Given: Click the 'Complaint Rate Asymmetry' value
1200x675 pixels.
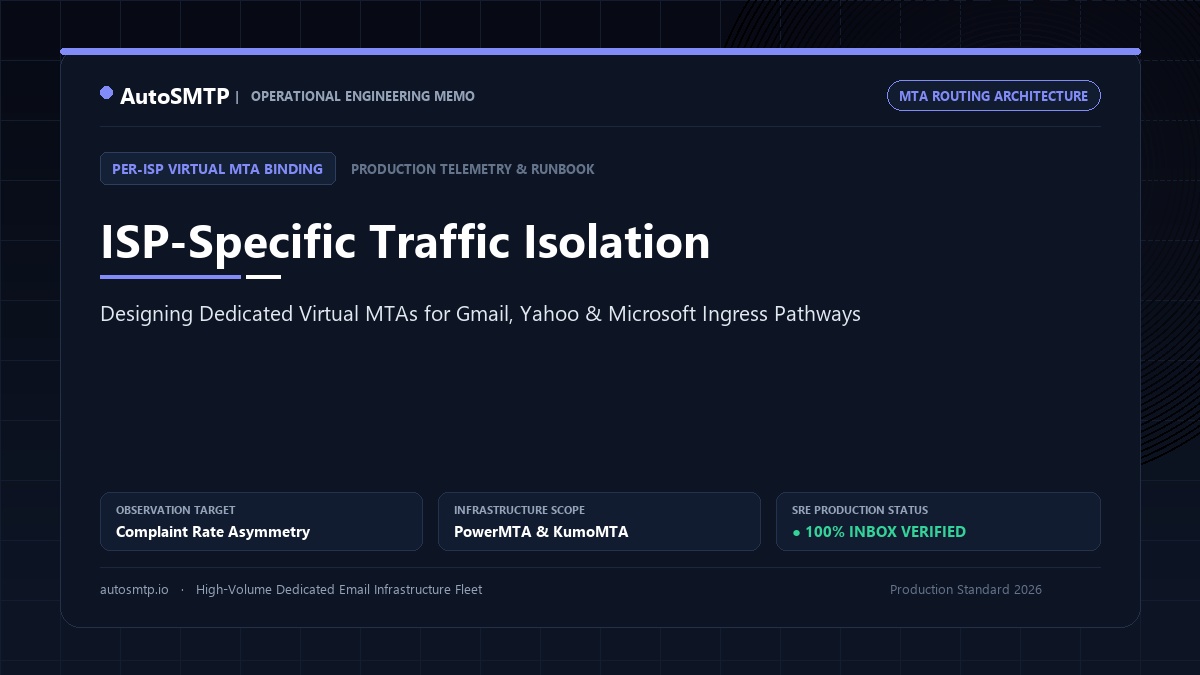Looking at the screenshot, I should click(x=213, y=532).
